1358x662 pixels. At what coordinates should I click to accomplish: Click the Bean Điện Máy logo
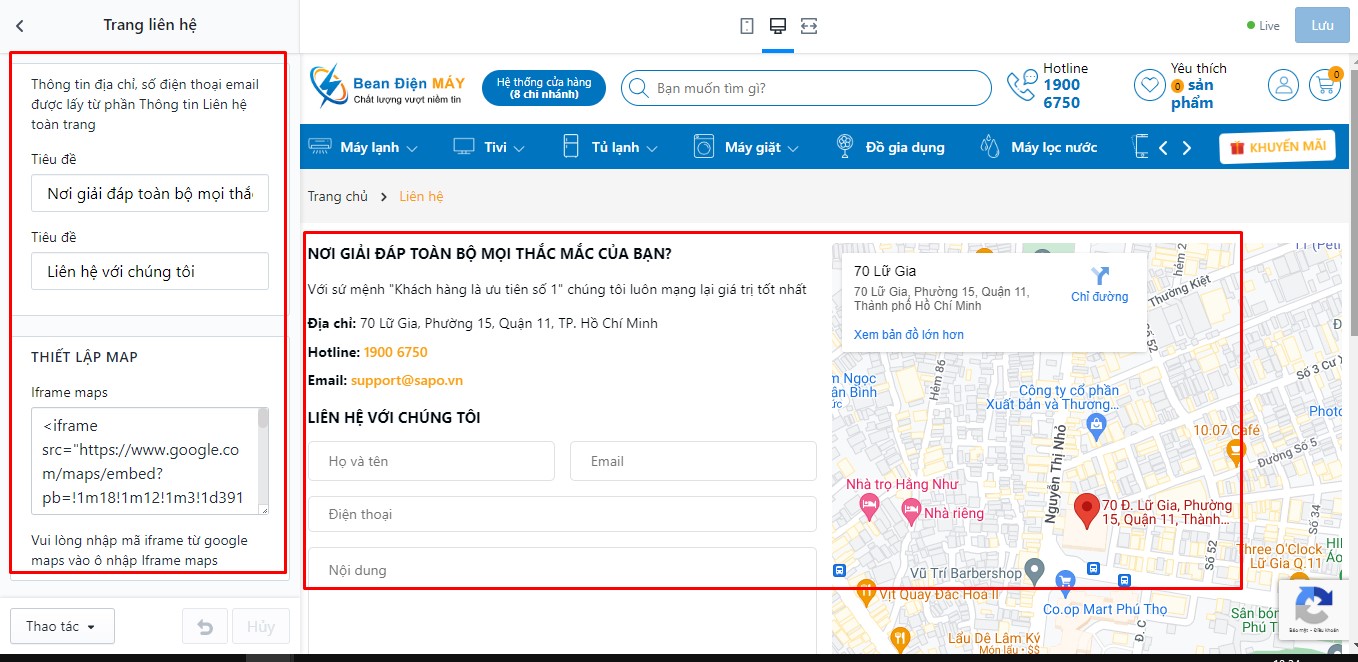pos(387,87)
